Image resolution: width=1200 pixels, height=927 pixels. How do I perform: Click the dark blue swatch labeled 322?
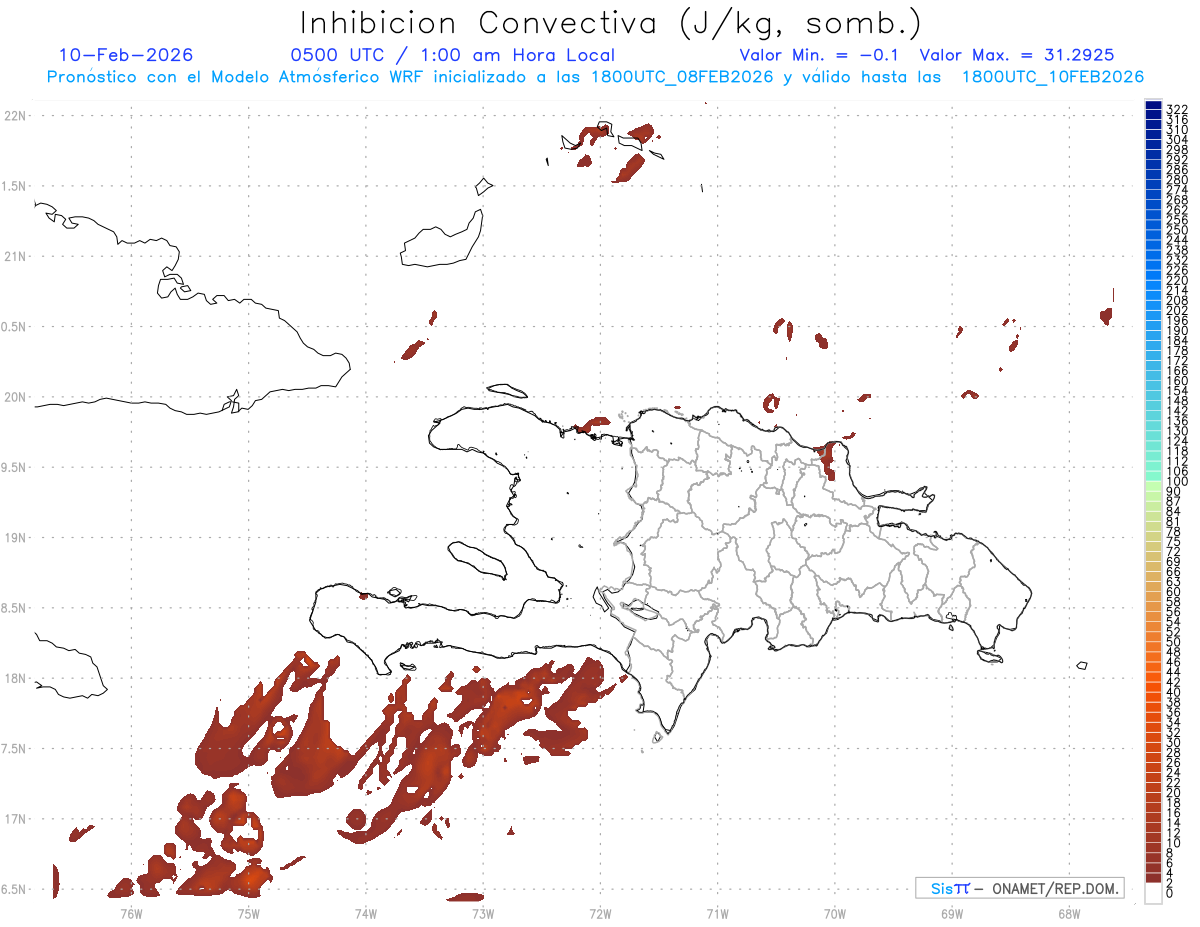click(x=1153, y=106)
